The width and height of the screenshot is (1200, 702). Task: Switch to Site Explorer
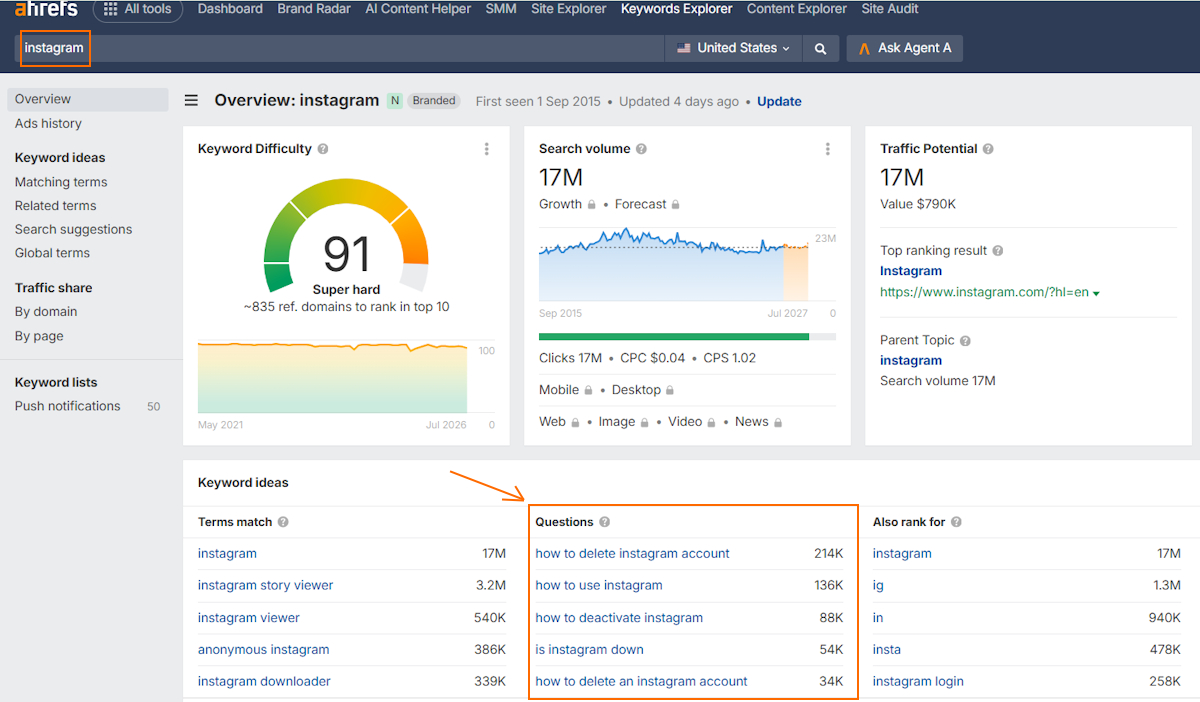click(568, 9)
